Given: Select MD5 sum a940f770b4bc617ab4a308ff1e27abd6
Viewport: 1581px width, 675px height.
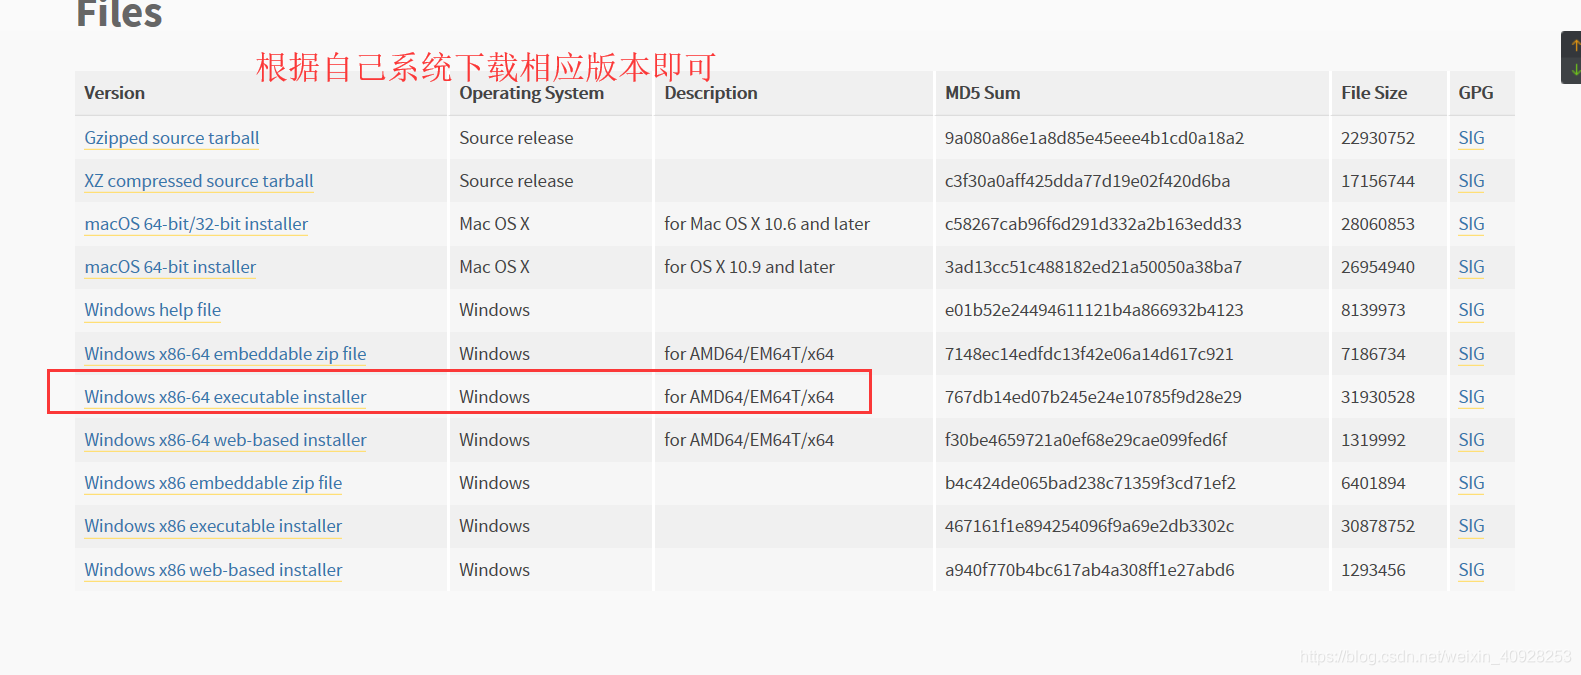Looking at the screenshot, I should tap(1089, 570).
